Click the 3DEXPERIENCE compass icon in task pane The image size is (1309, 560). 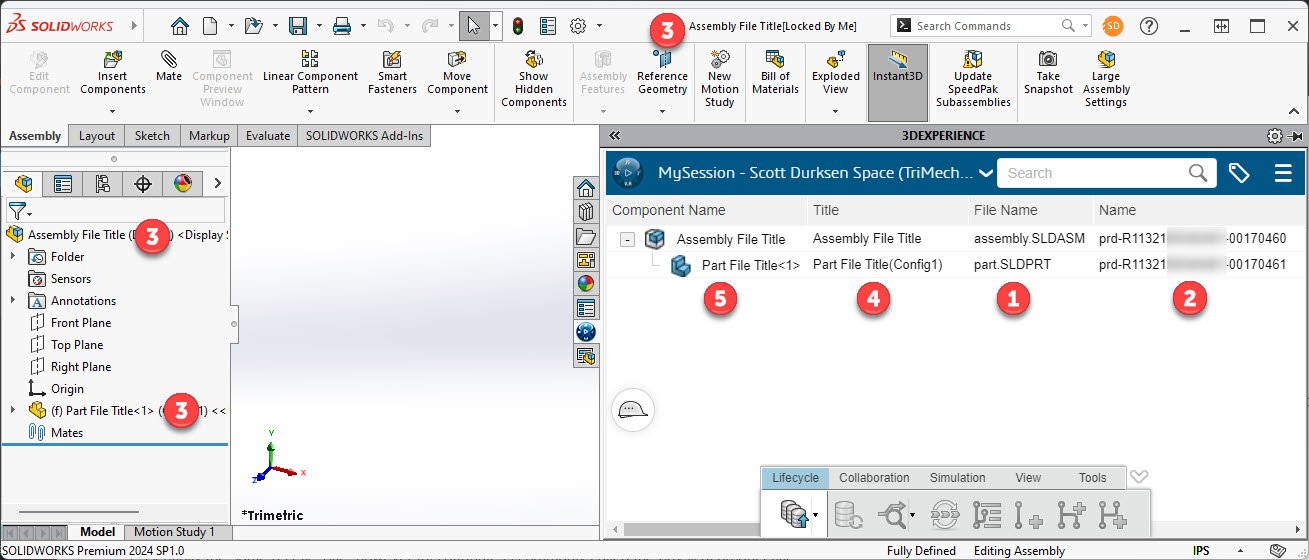(586, 331)
